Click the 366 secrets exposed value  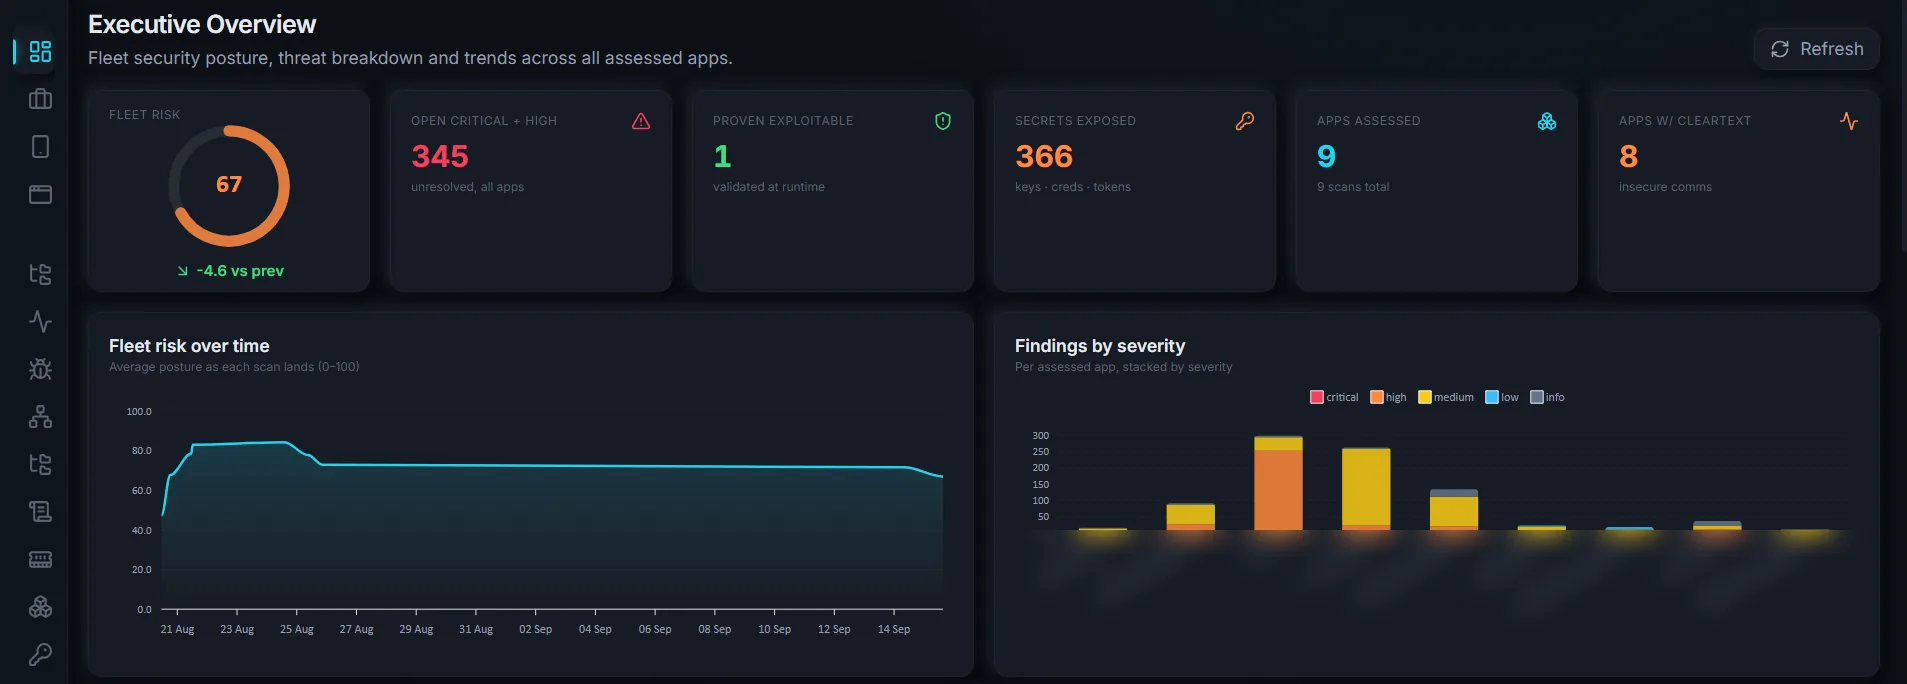point(1044,156)
